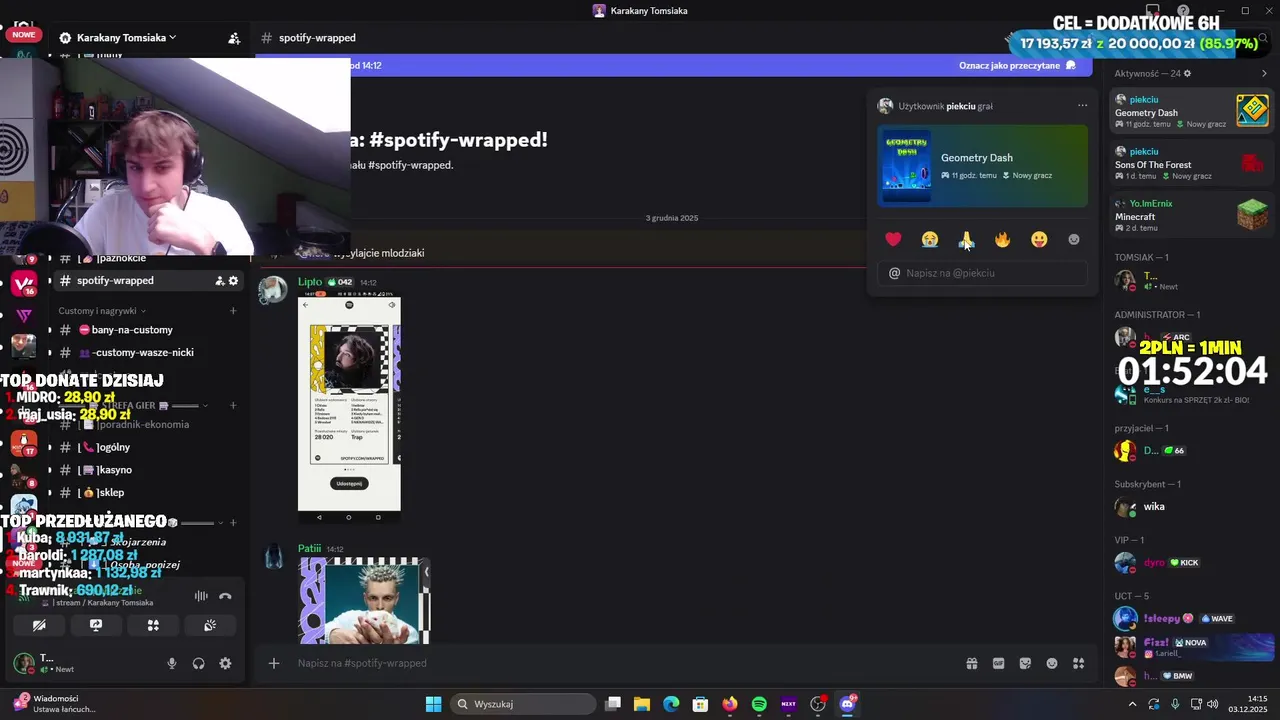The image size is (1280, 720).
Task: React with the praying hands emoji
Action: (966, 239)
